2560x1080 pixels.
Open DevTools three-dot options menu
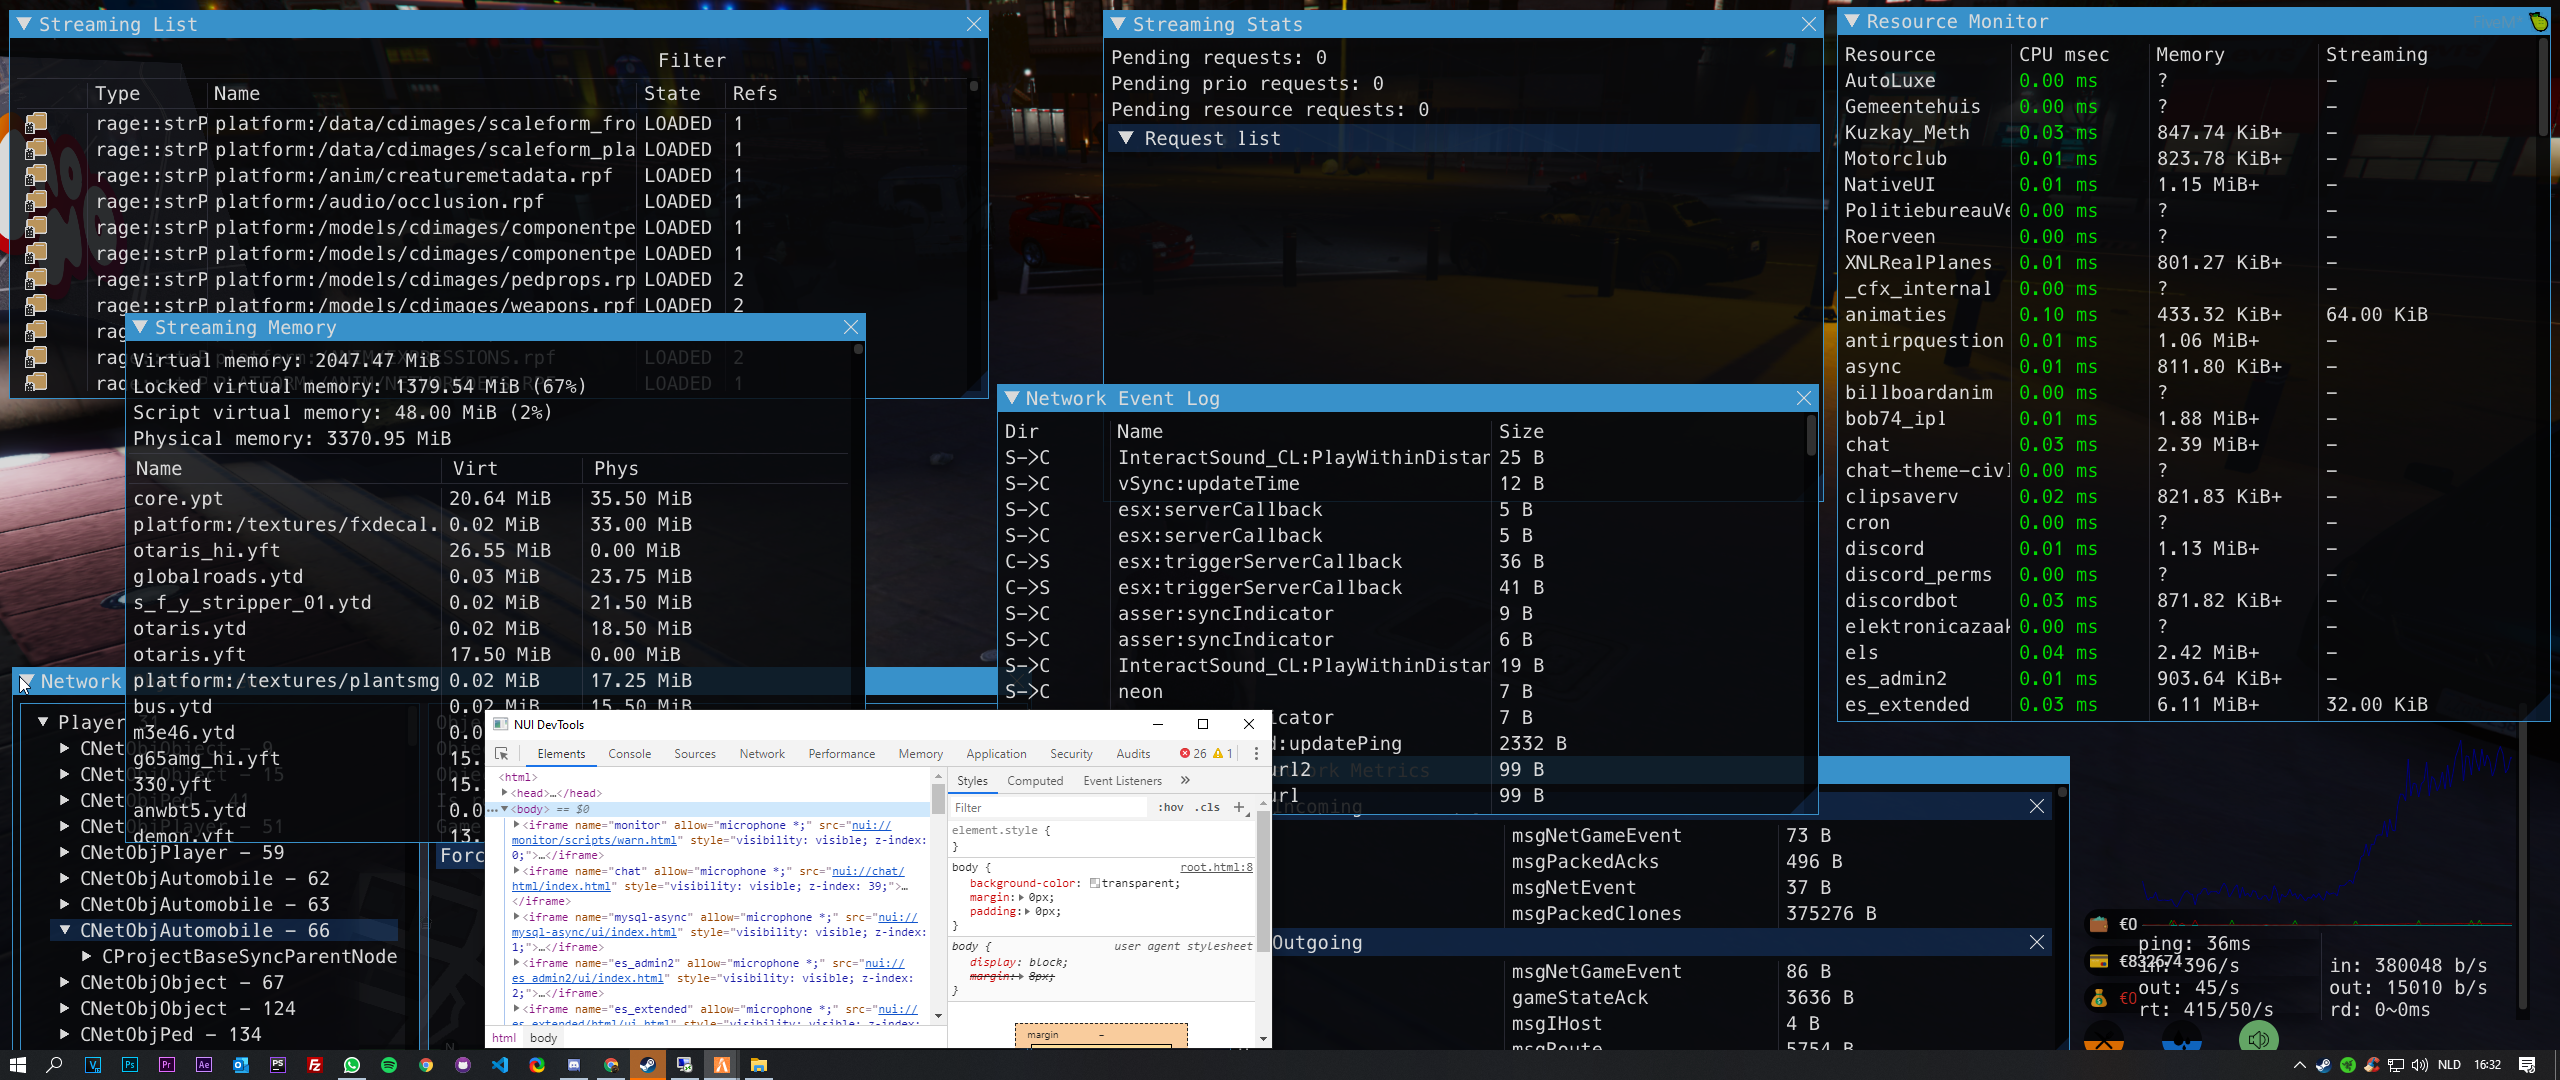[1256, 754]
